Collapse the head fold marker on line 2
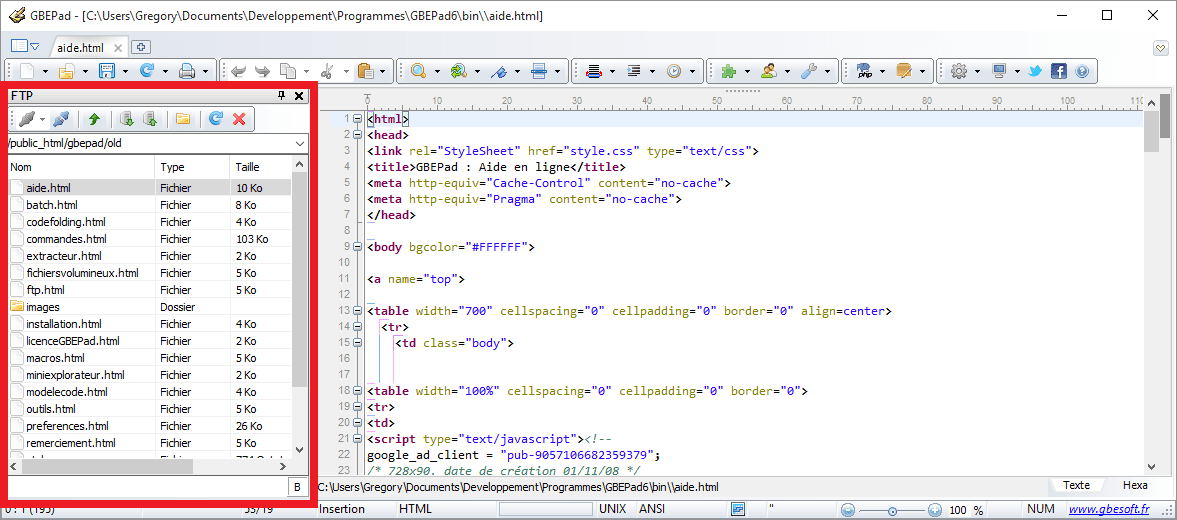This screenshot has width=1177, height=520. [x=357, y=135]
